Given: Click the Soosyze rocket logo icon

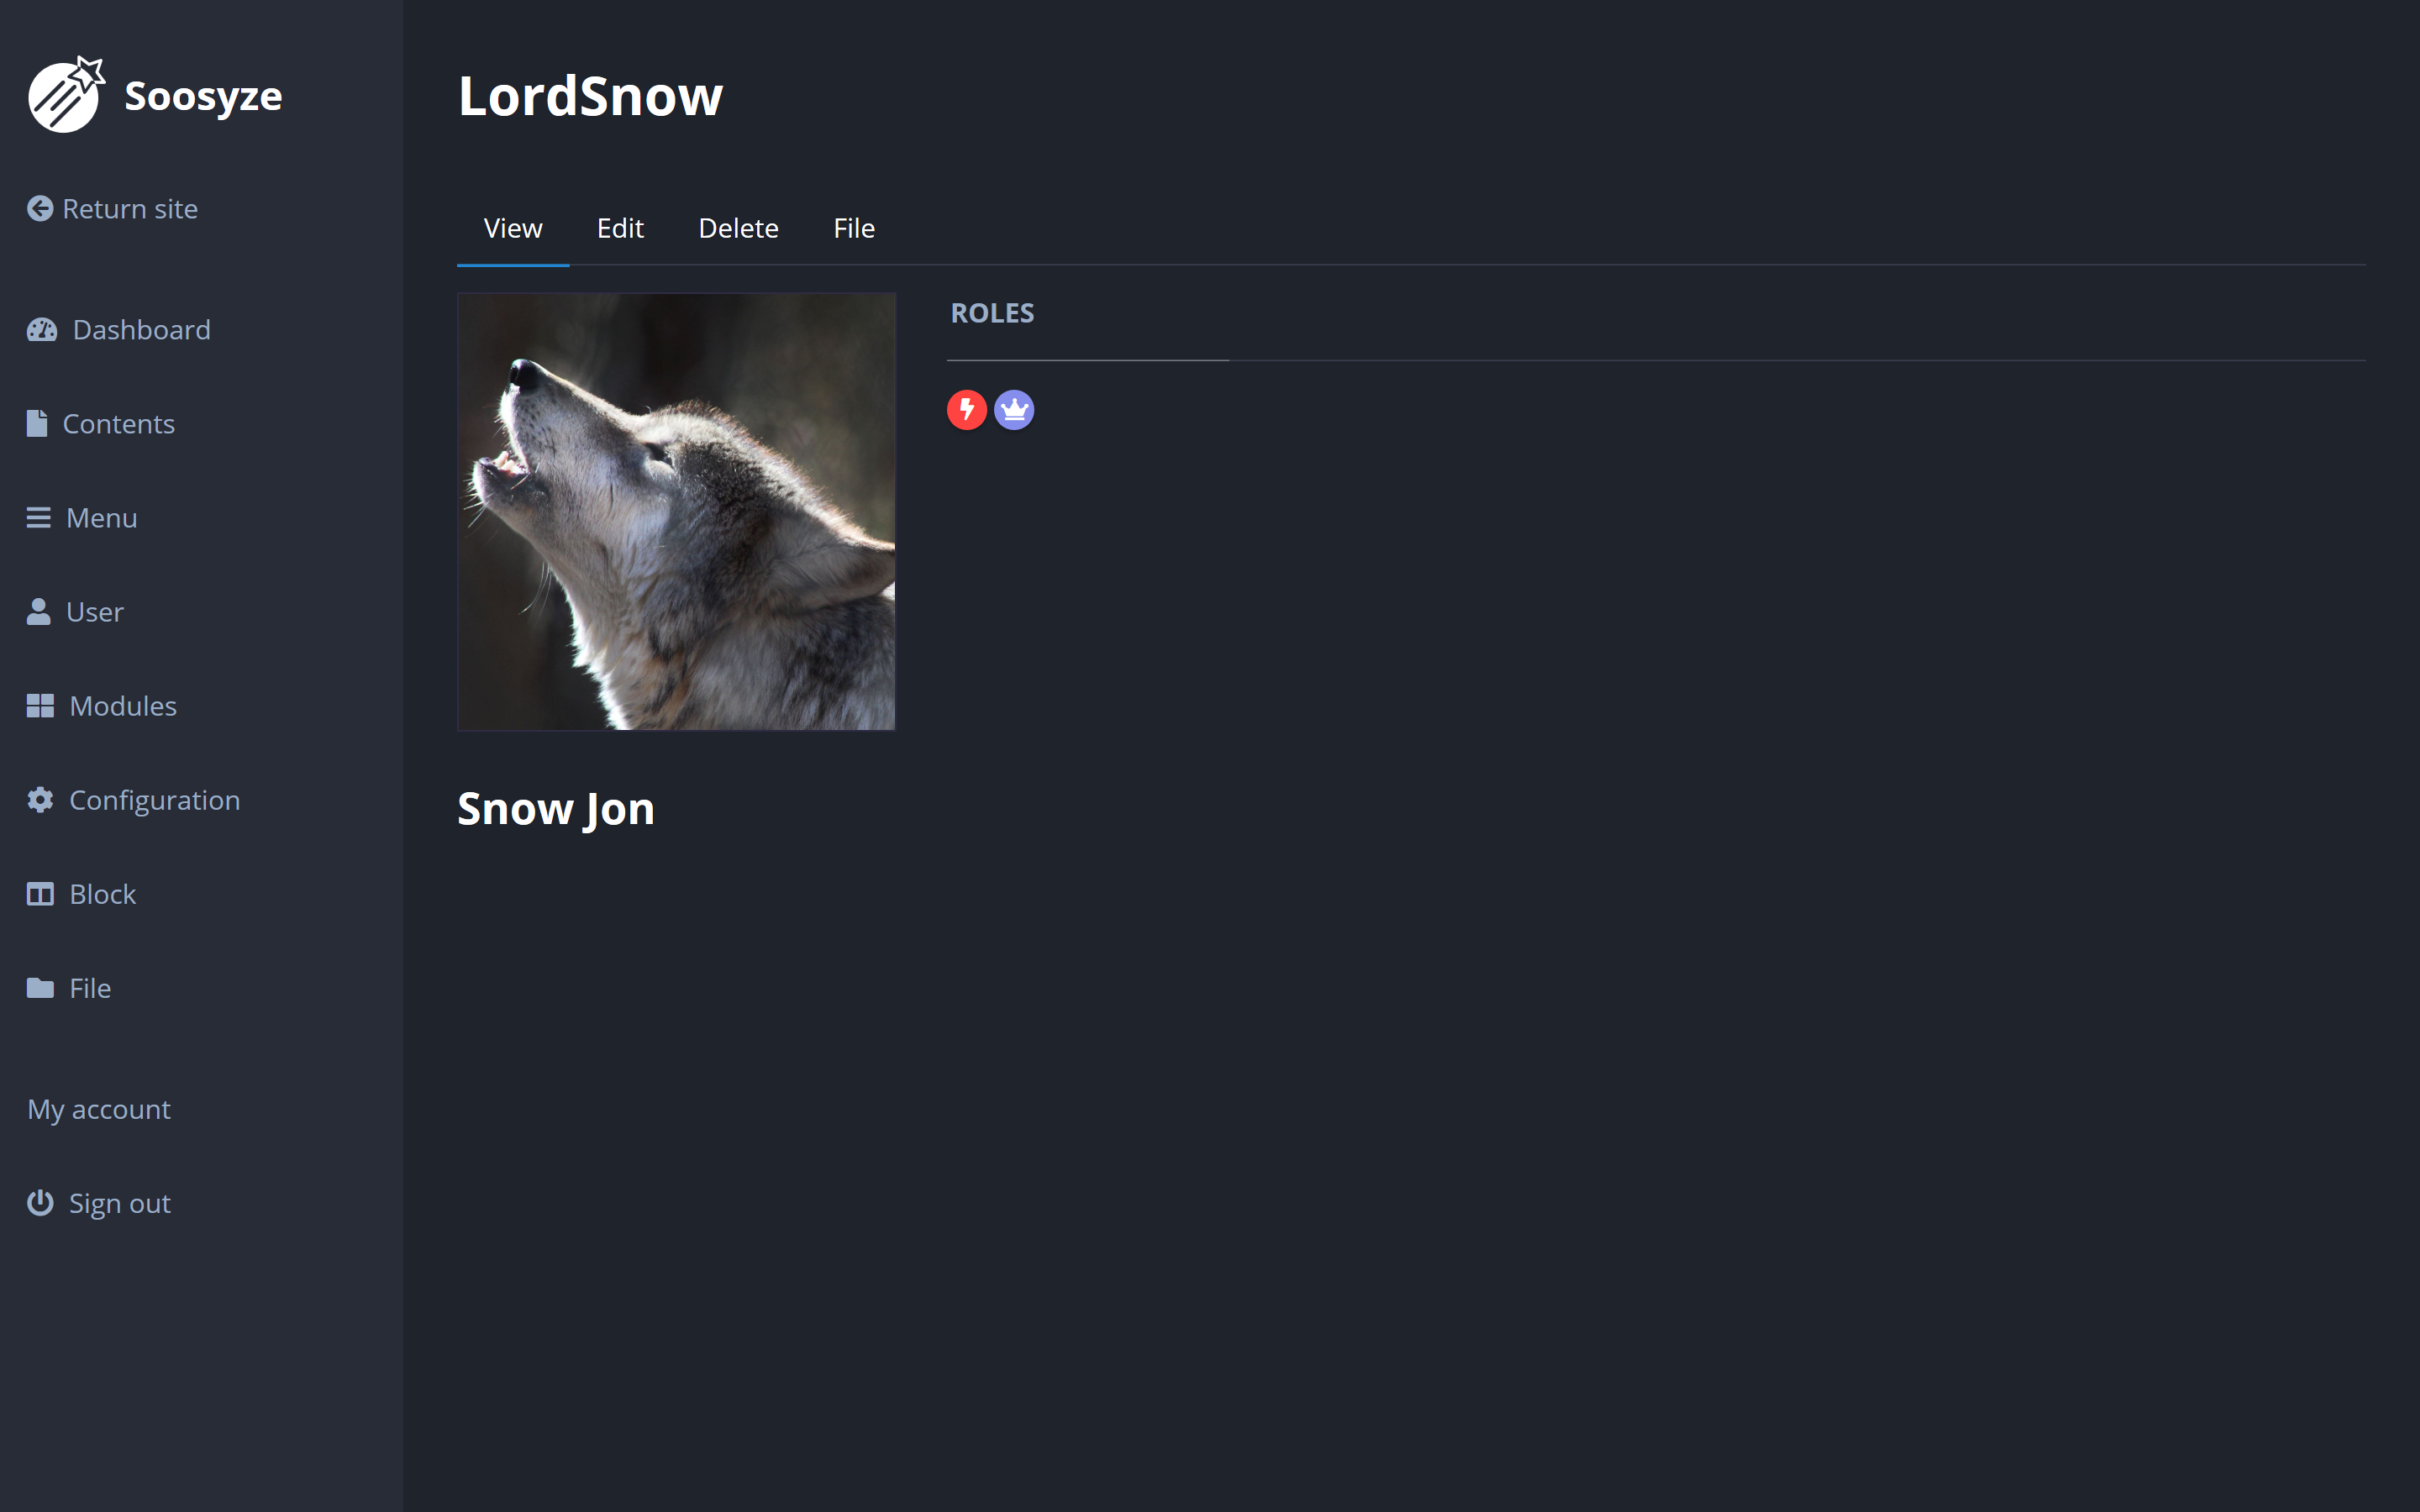Looking at the screenshot, I should 66,94.
